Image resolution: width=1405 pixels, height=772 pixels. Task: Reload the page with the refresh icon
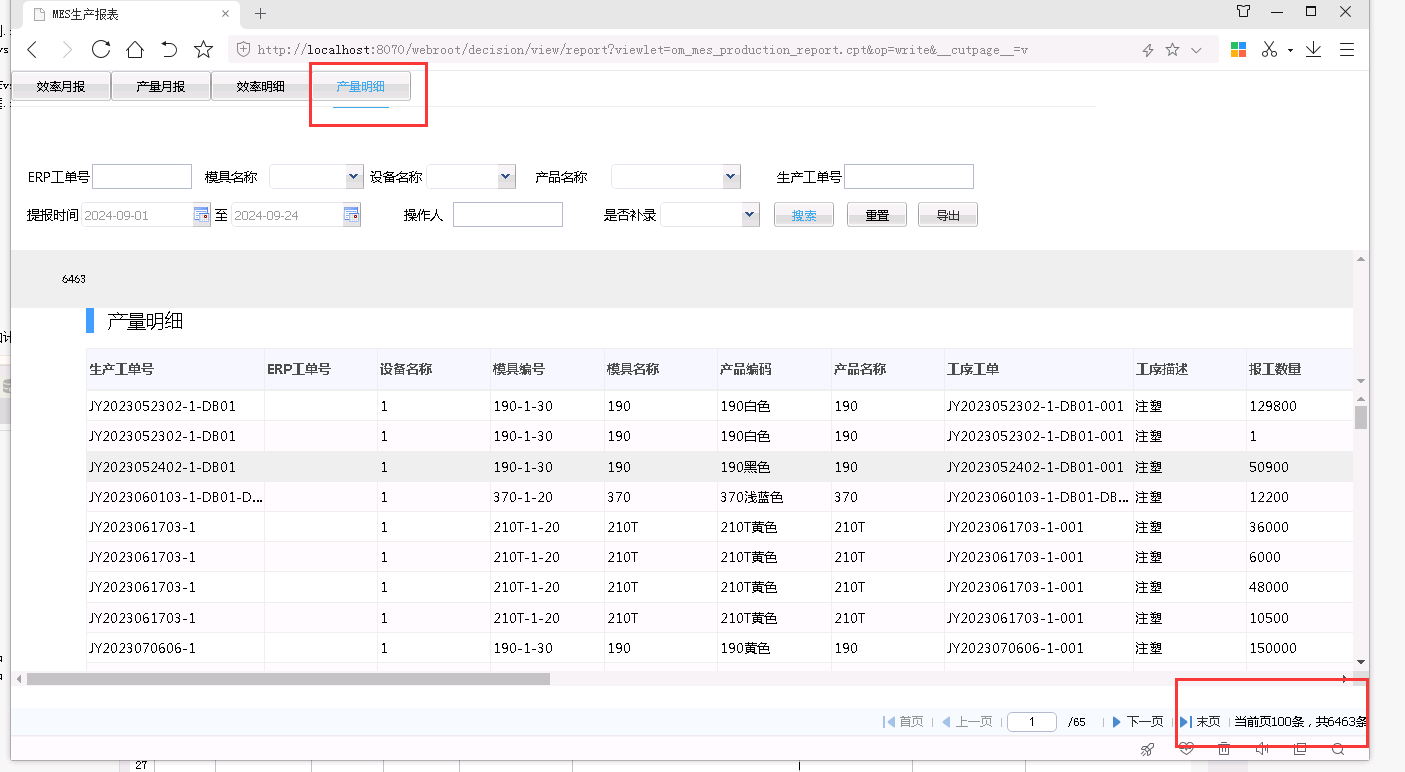point(100,49)
